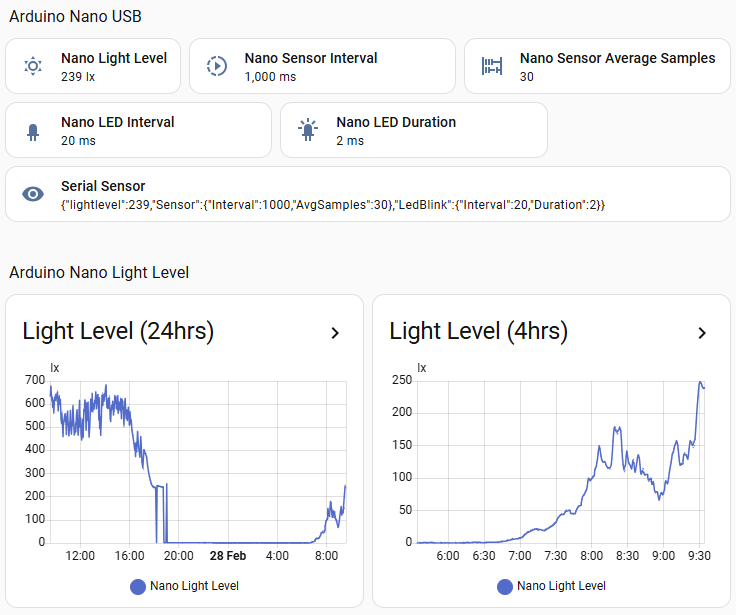Screen dimensions: 736x615
Task: Click the 1,000 ms interval value
Action: (x=270, y=77)
